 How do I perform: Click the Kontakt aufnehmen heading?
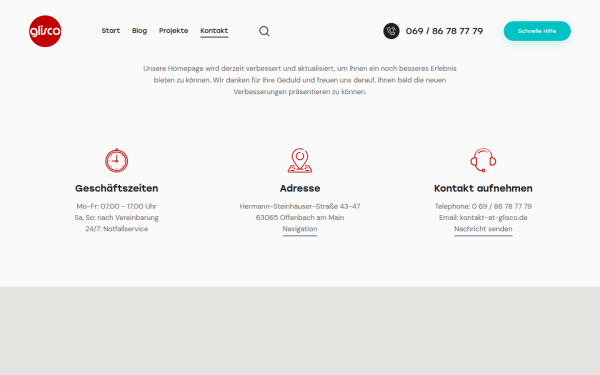483,188
